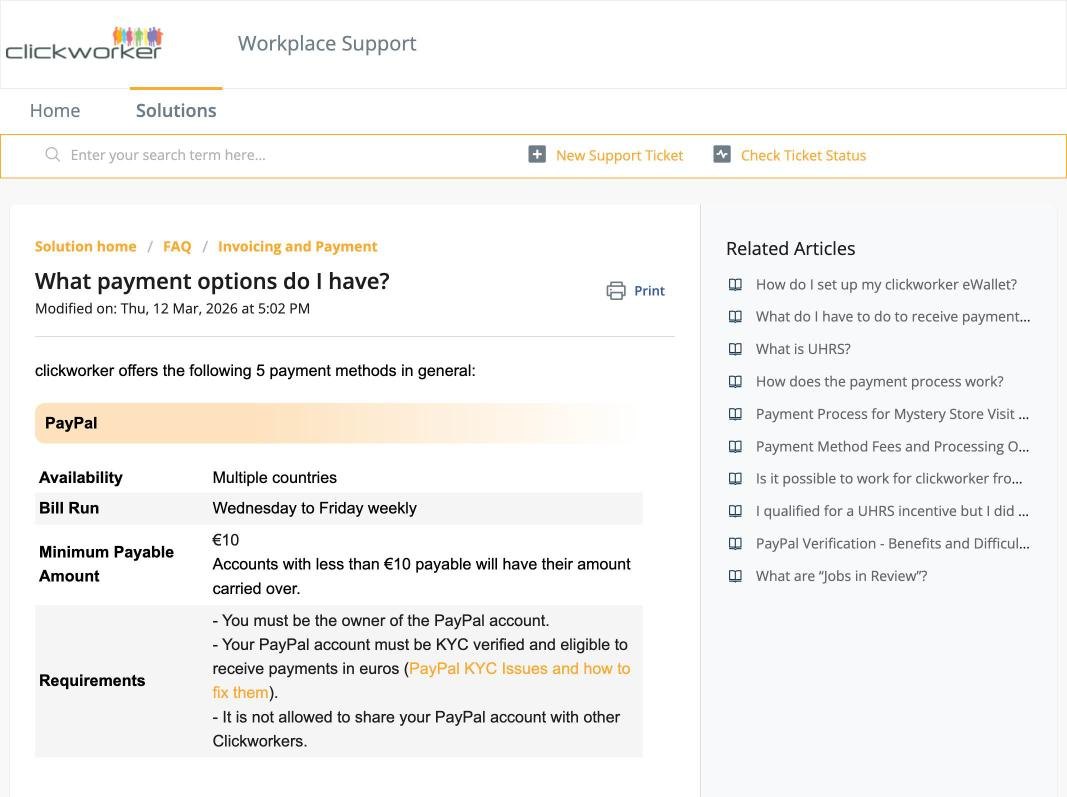Click the 'Wednesday to Friday weekly' cell
This screenshot has height=797, width=1067.
tap(314, 508)
